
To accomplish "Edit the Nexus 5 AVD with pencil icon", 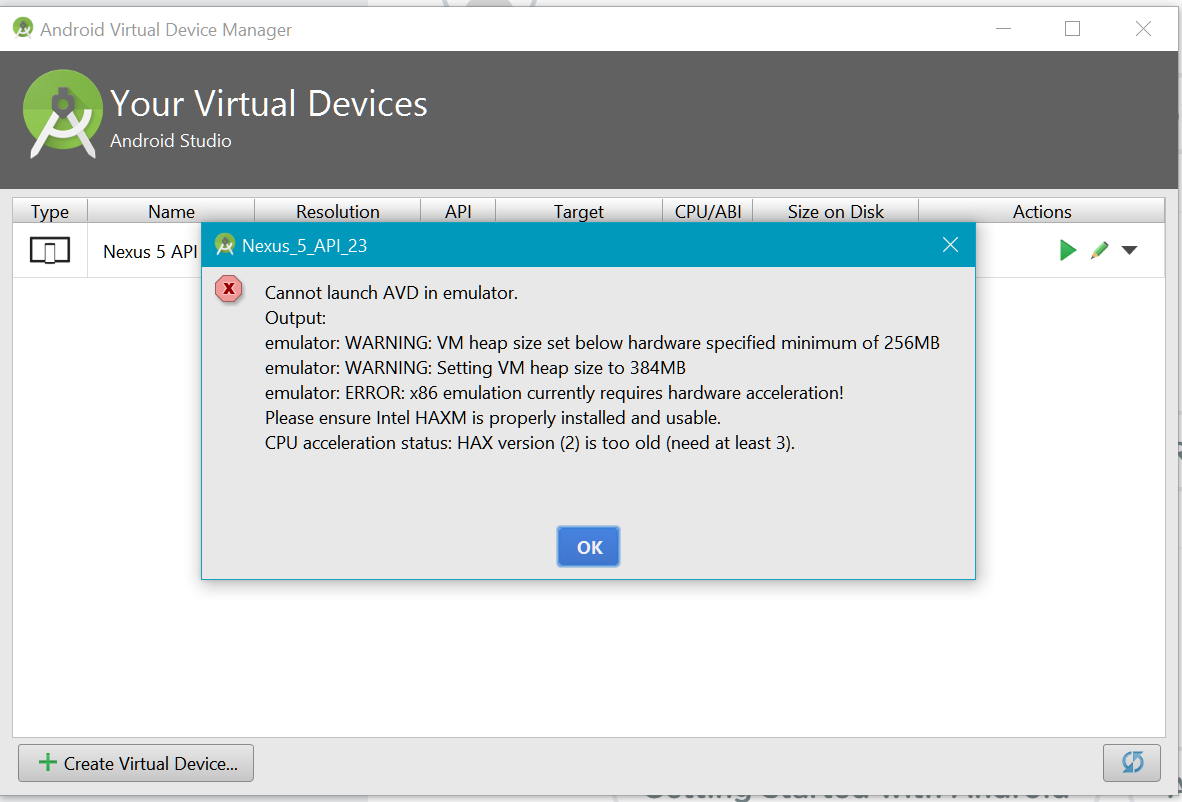I will (1100, 250).
